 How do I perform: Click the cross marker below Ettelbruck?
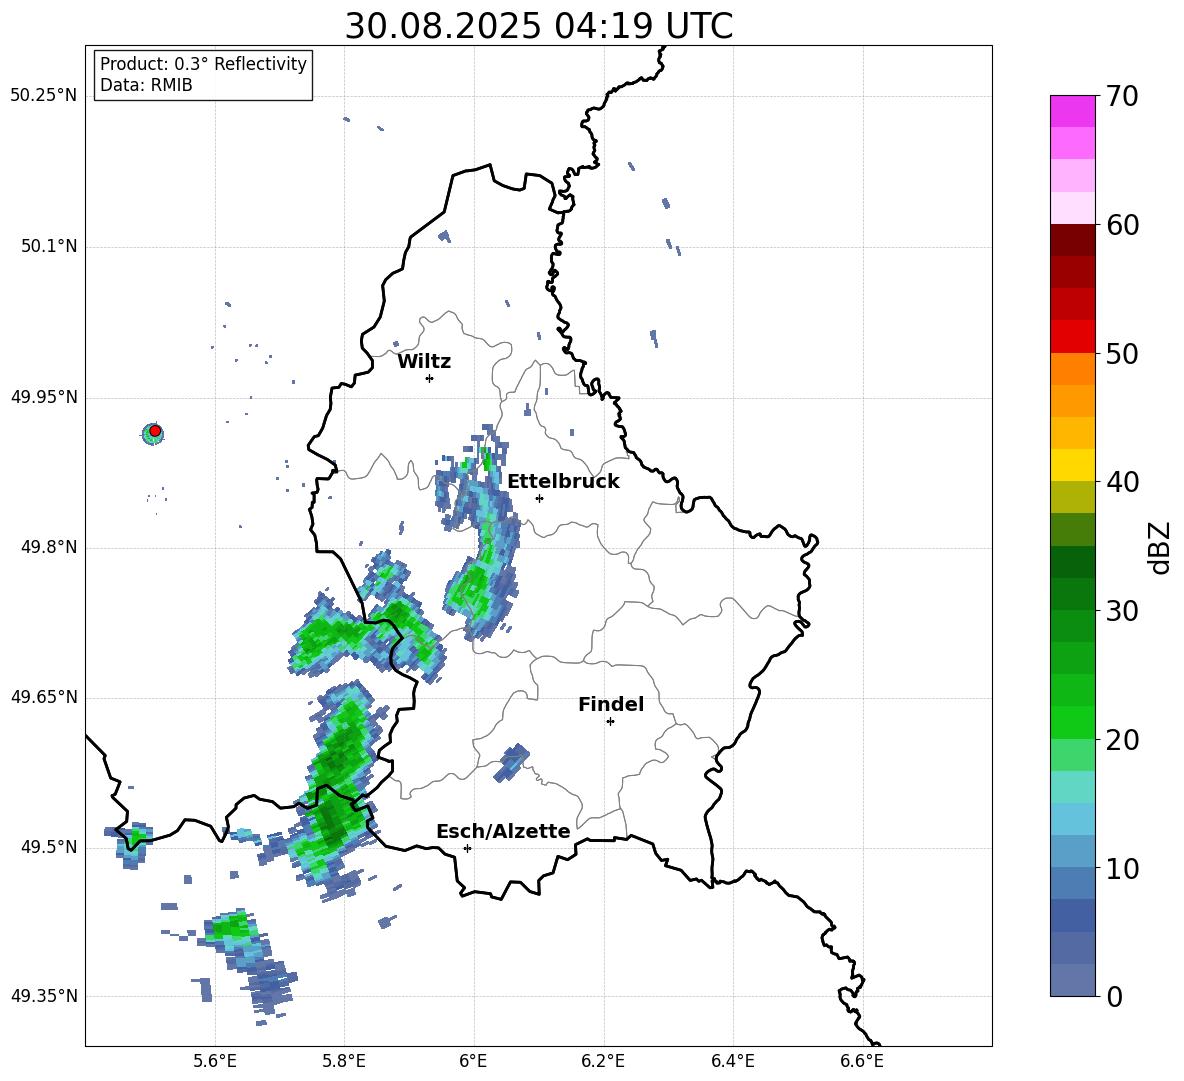pos(539,498)
